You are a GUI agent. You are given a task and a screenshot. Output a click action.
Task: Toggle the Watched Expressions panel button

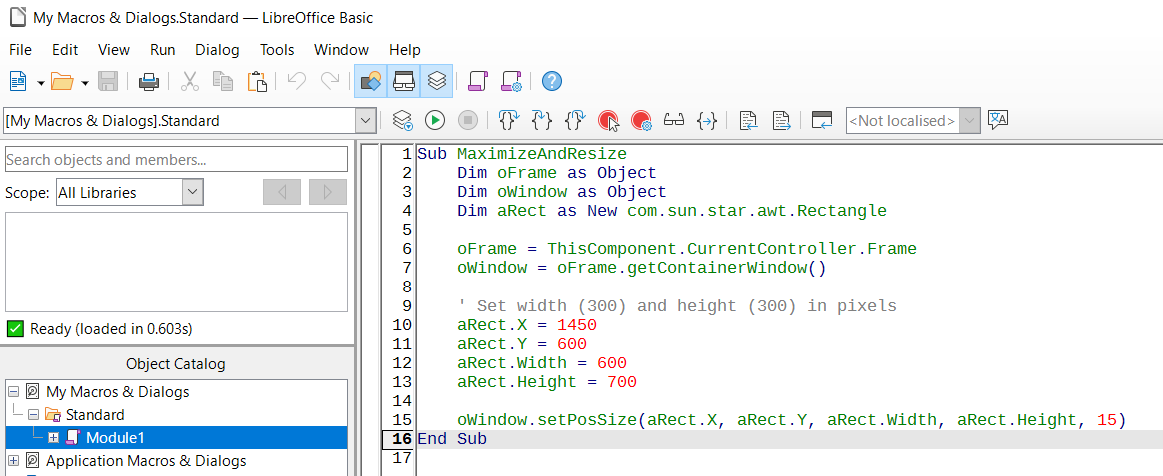(x=404, y=81)
